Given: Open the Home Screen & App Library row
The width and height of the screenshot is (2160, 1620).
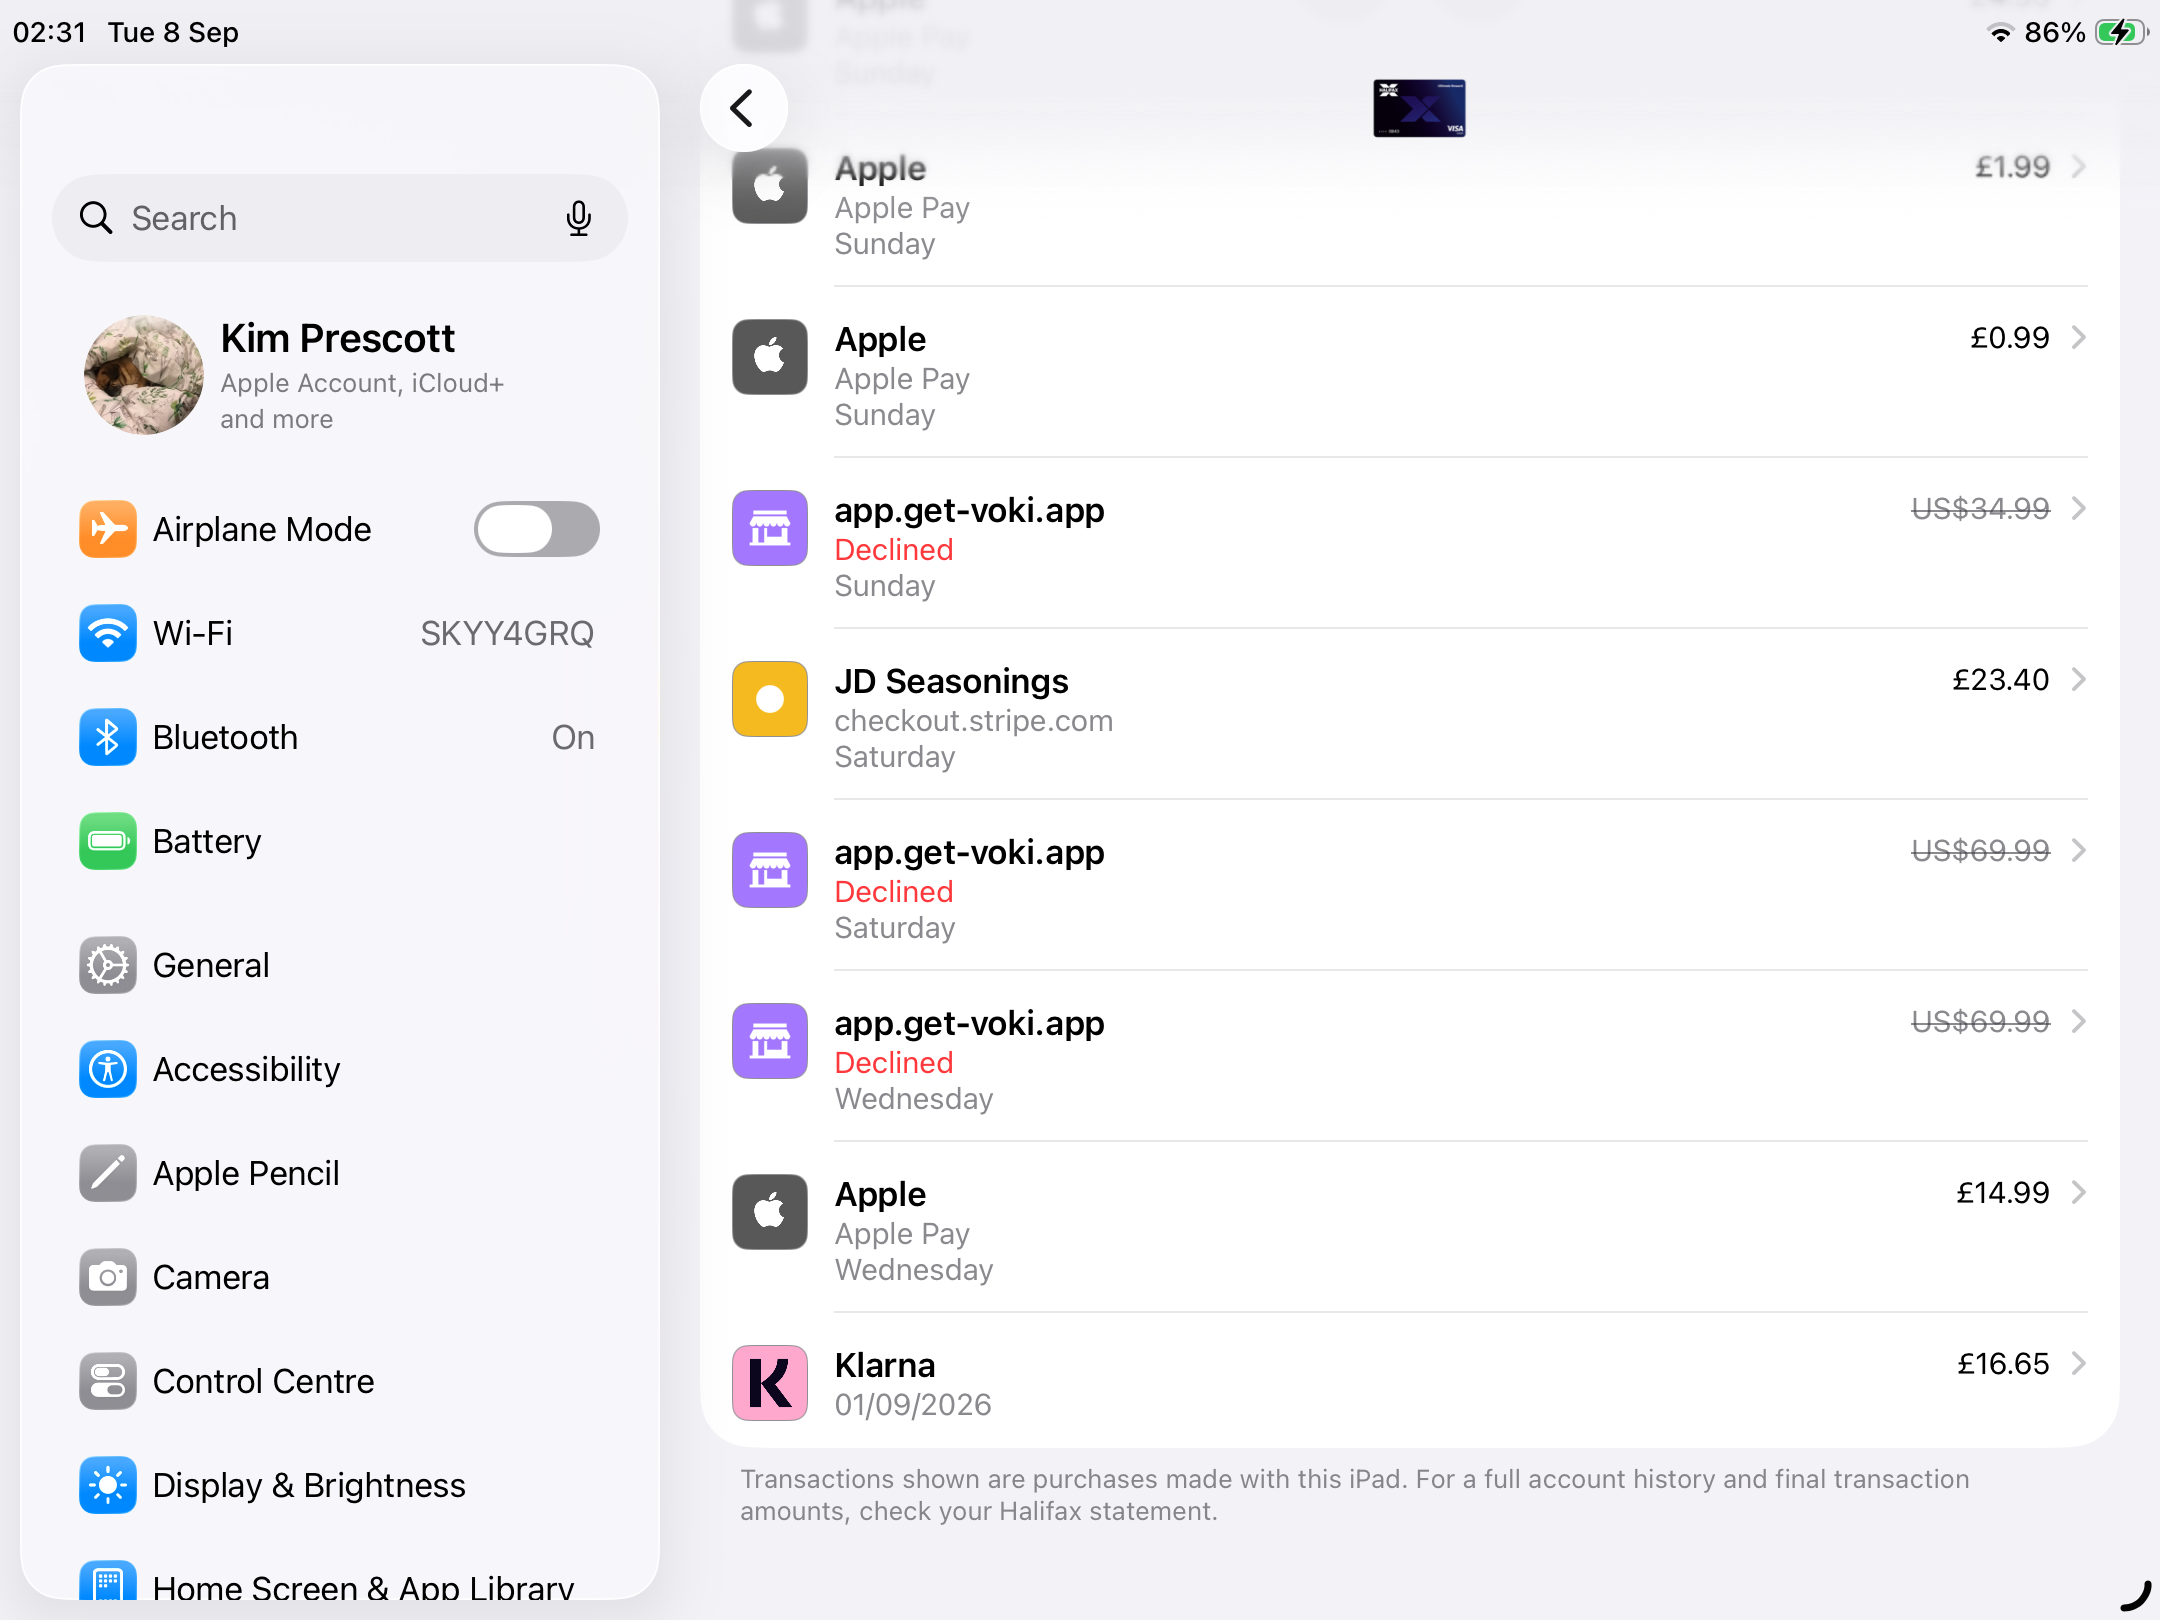Looking at the screenshot, I should point(340,1580).
